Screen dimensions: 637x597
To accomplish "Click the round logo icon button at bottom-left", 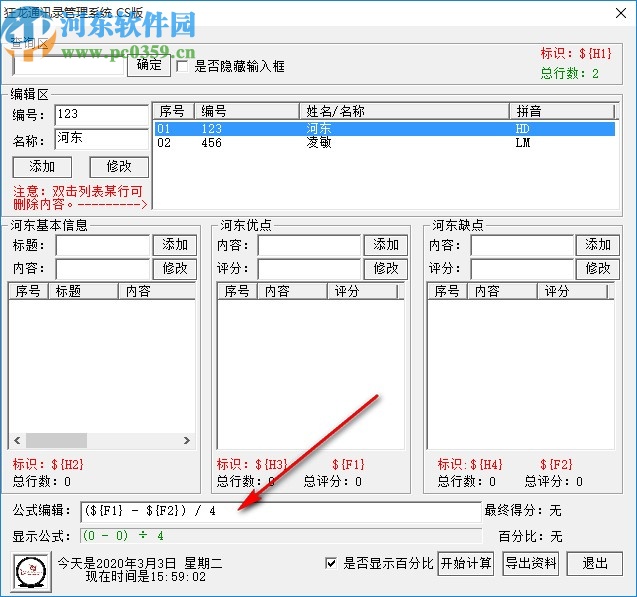I will coord(32,571).
